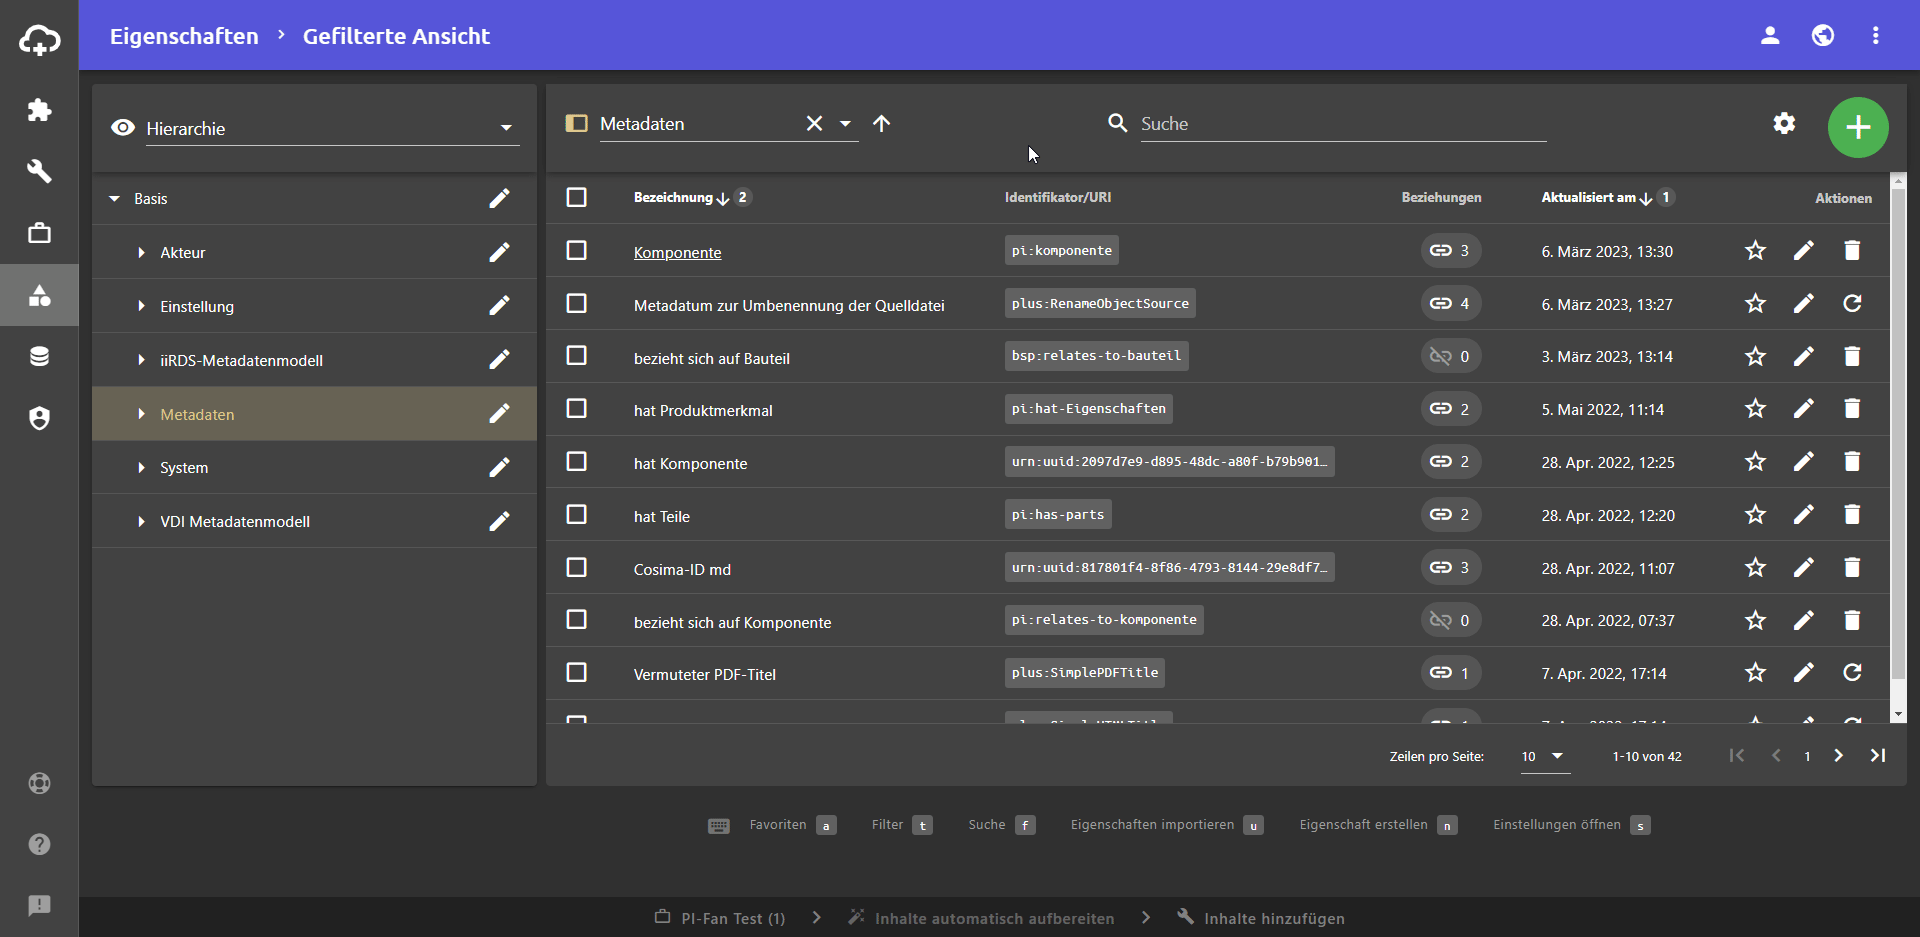Open the briefcase projects sidebar icon

[x=39, y=233]
